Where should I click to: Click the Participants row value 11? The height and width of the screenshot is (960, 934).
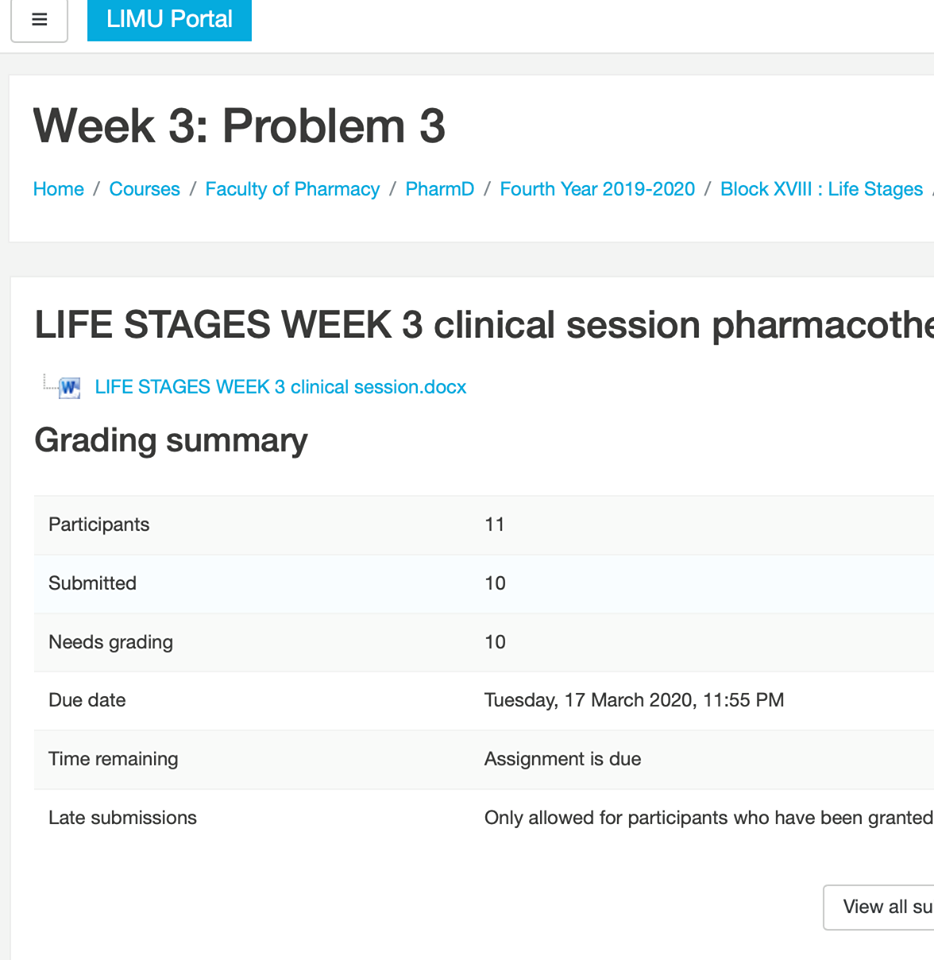click(x=494, y=525)
